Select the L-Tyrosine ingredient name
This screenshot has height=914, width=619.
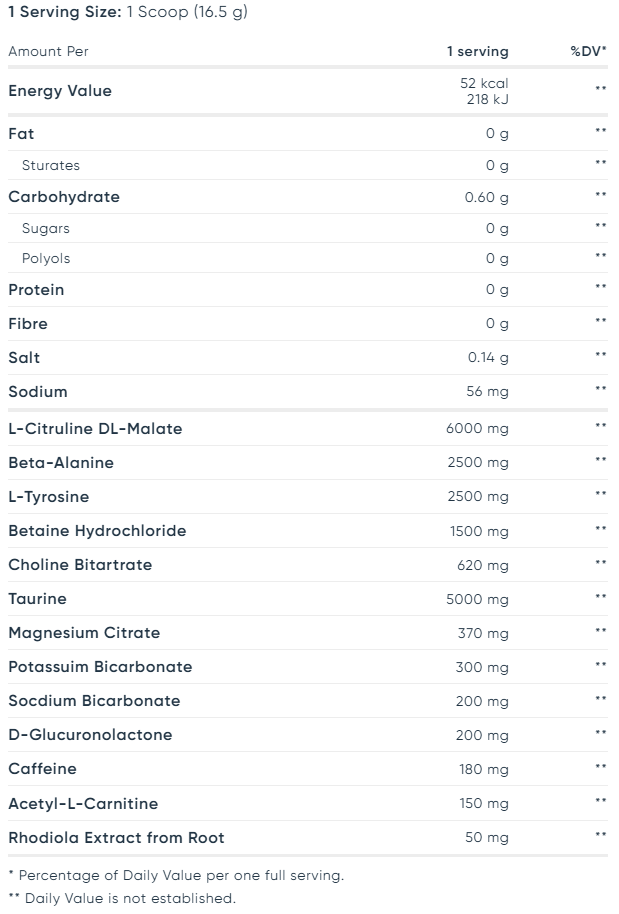click(49, 497)
